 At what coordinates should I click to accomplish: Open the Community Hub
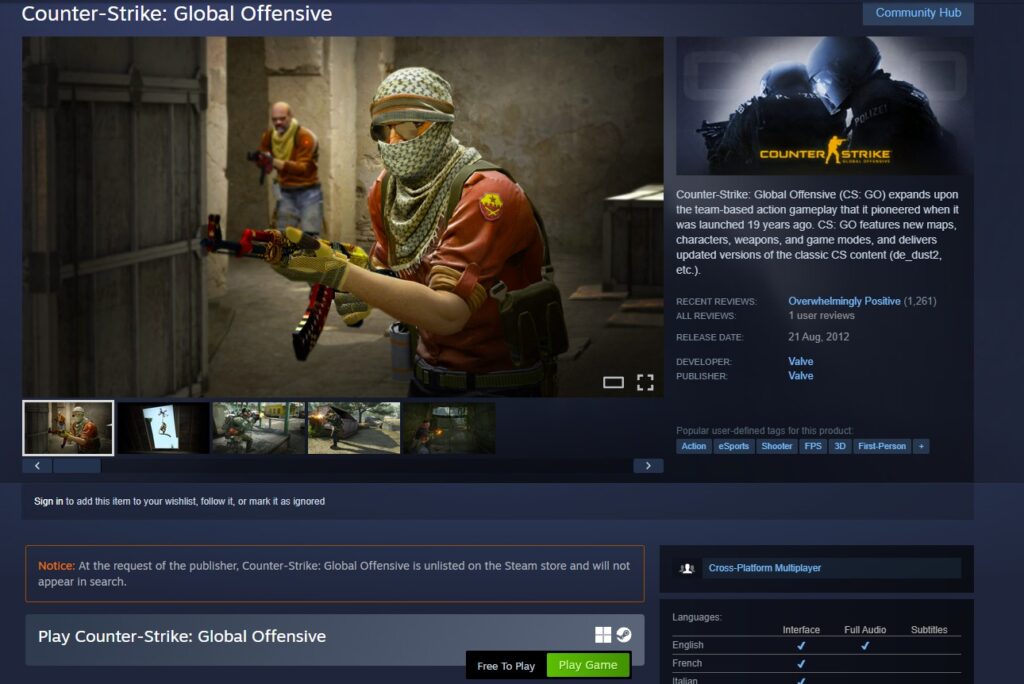[917, 13]
